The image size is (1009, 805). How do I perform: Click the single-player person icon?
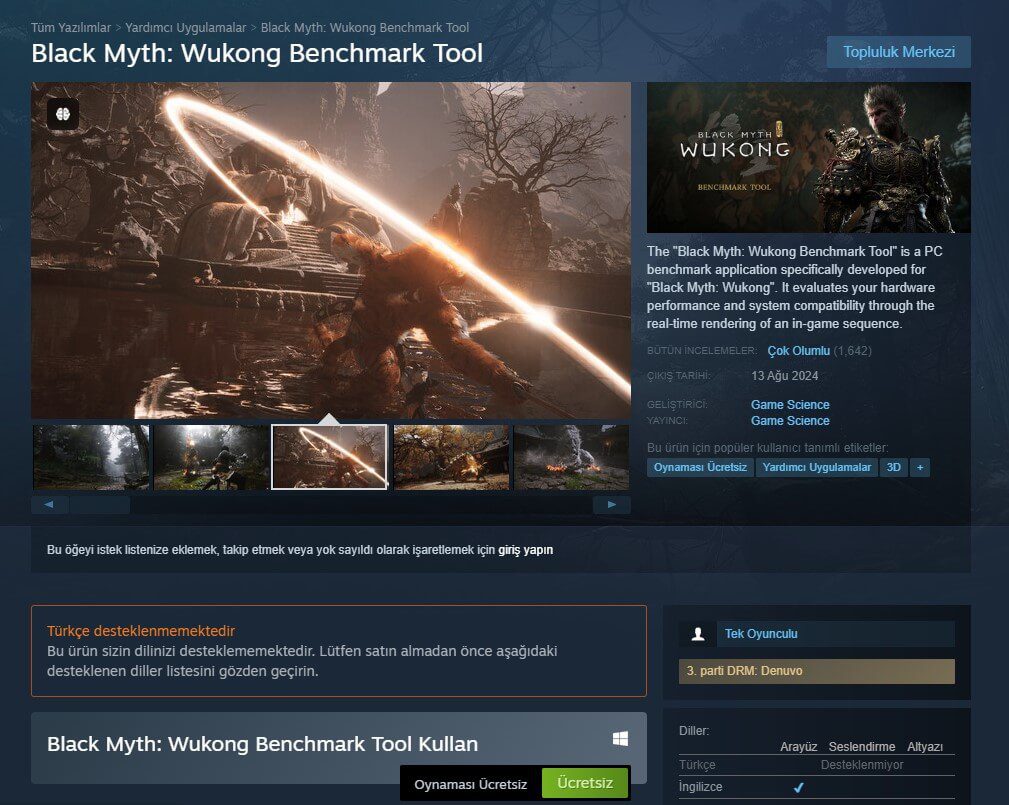pos(698,634)
